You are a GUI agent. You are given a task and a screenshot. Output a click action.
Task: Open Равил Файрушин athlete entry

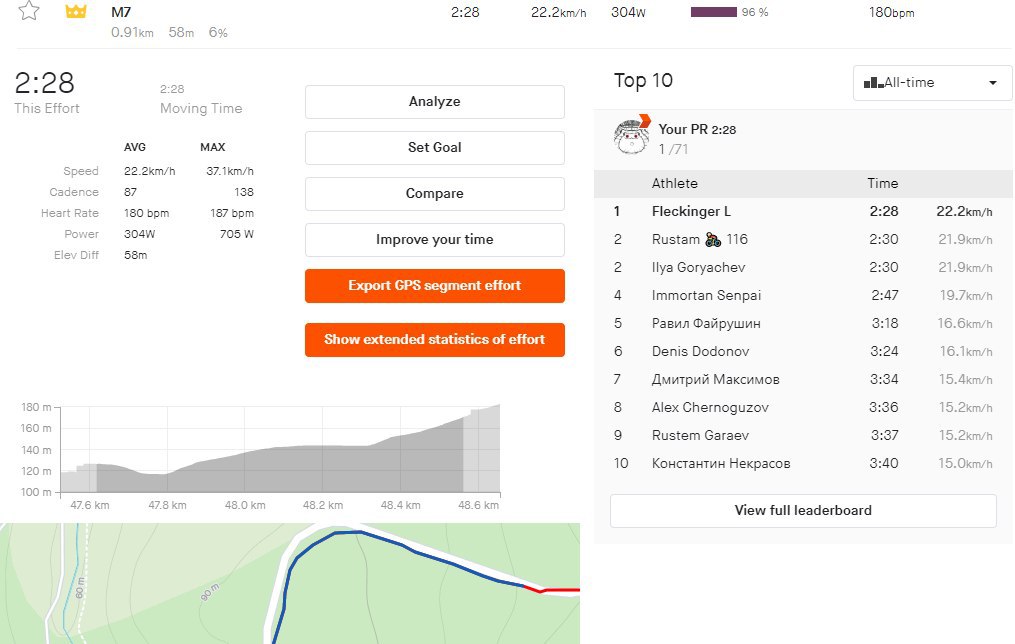[x=706, y=324]
